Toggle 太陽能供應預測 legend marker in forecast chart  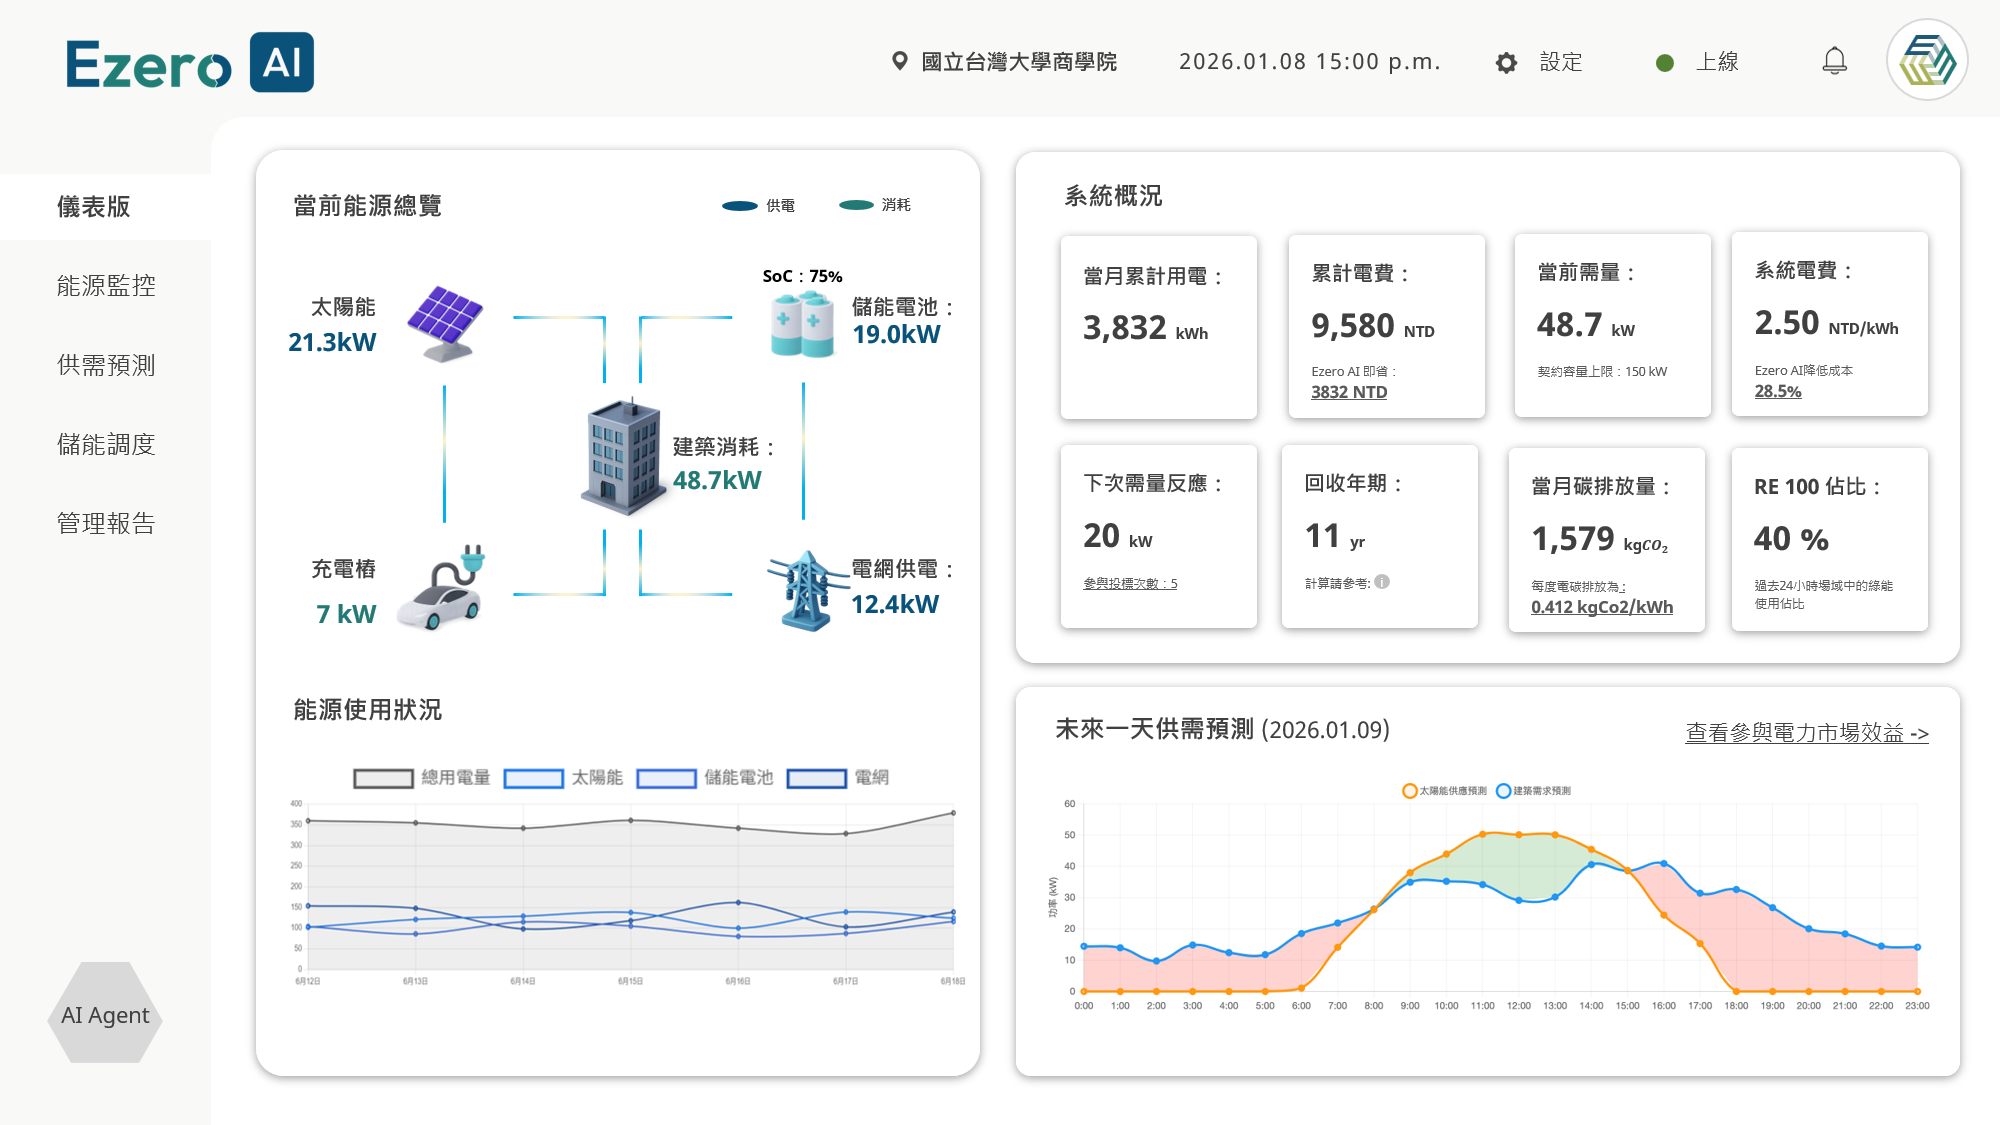(x=1410, y=791)
